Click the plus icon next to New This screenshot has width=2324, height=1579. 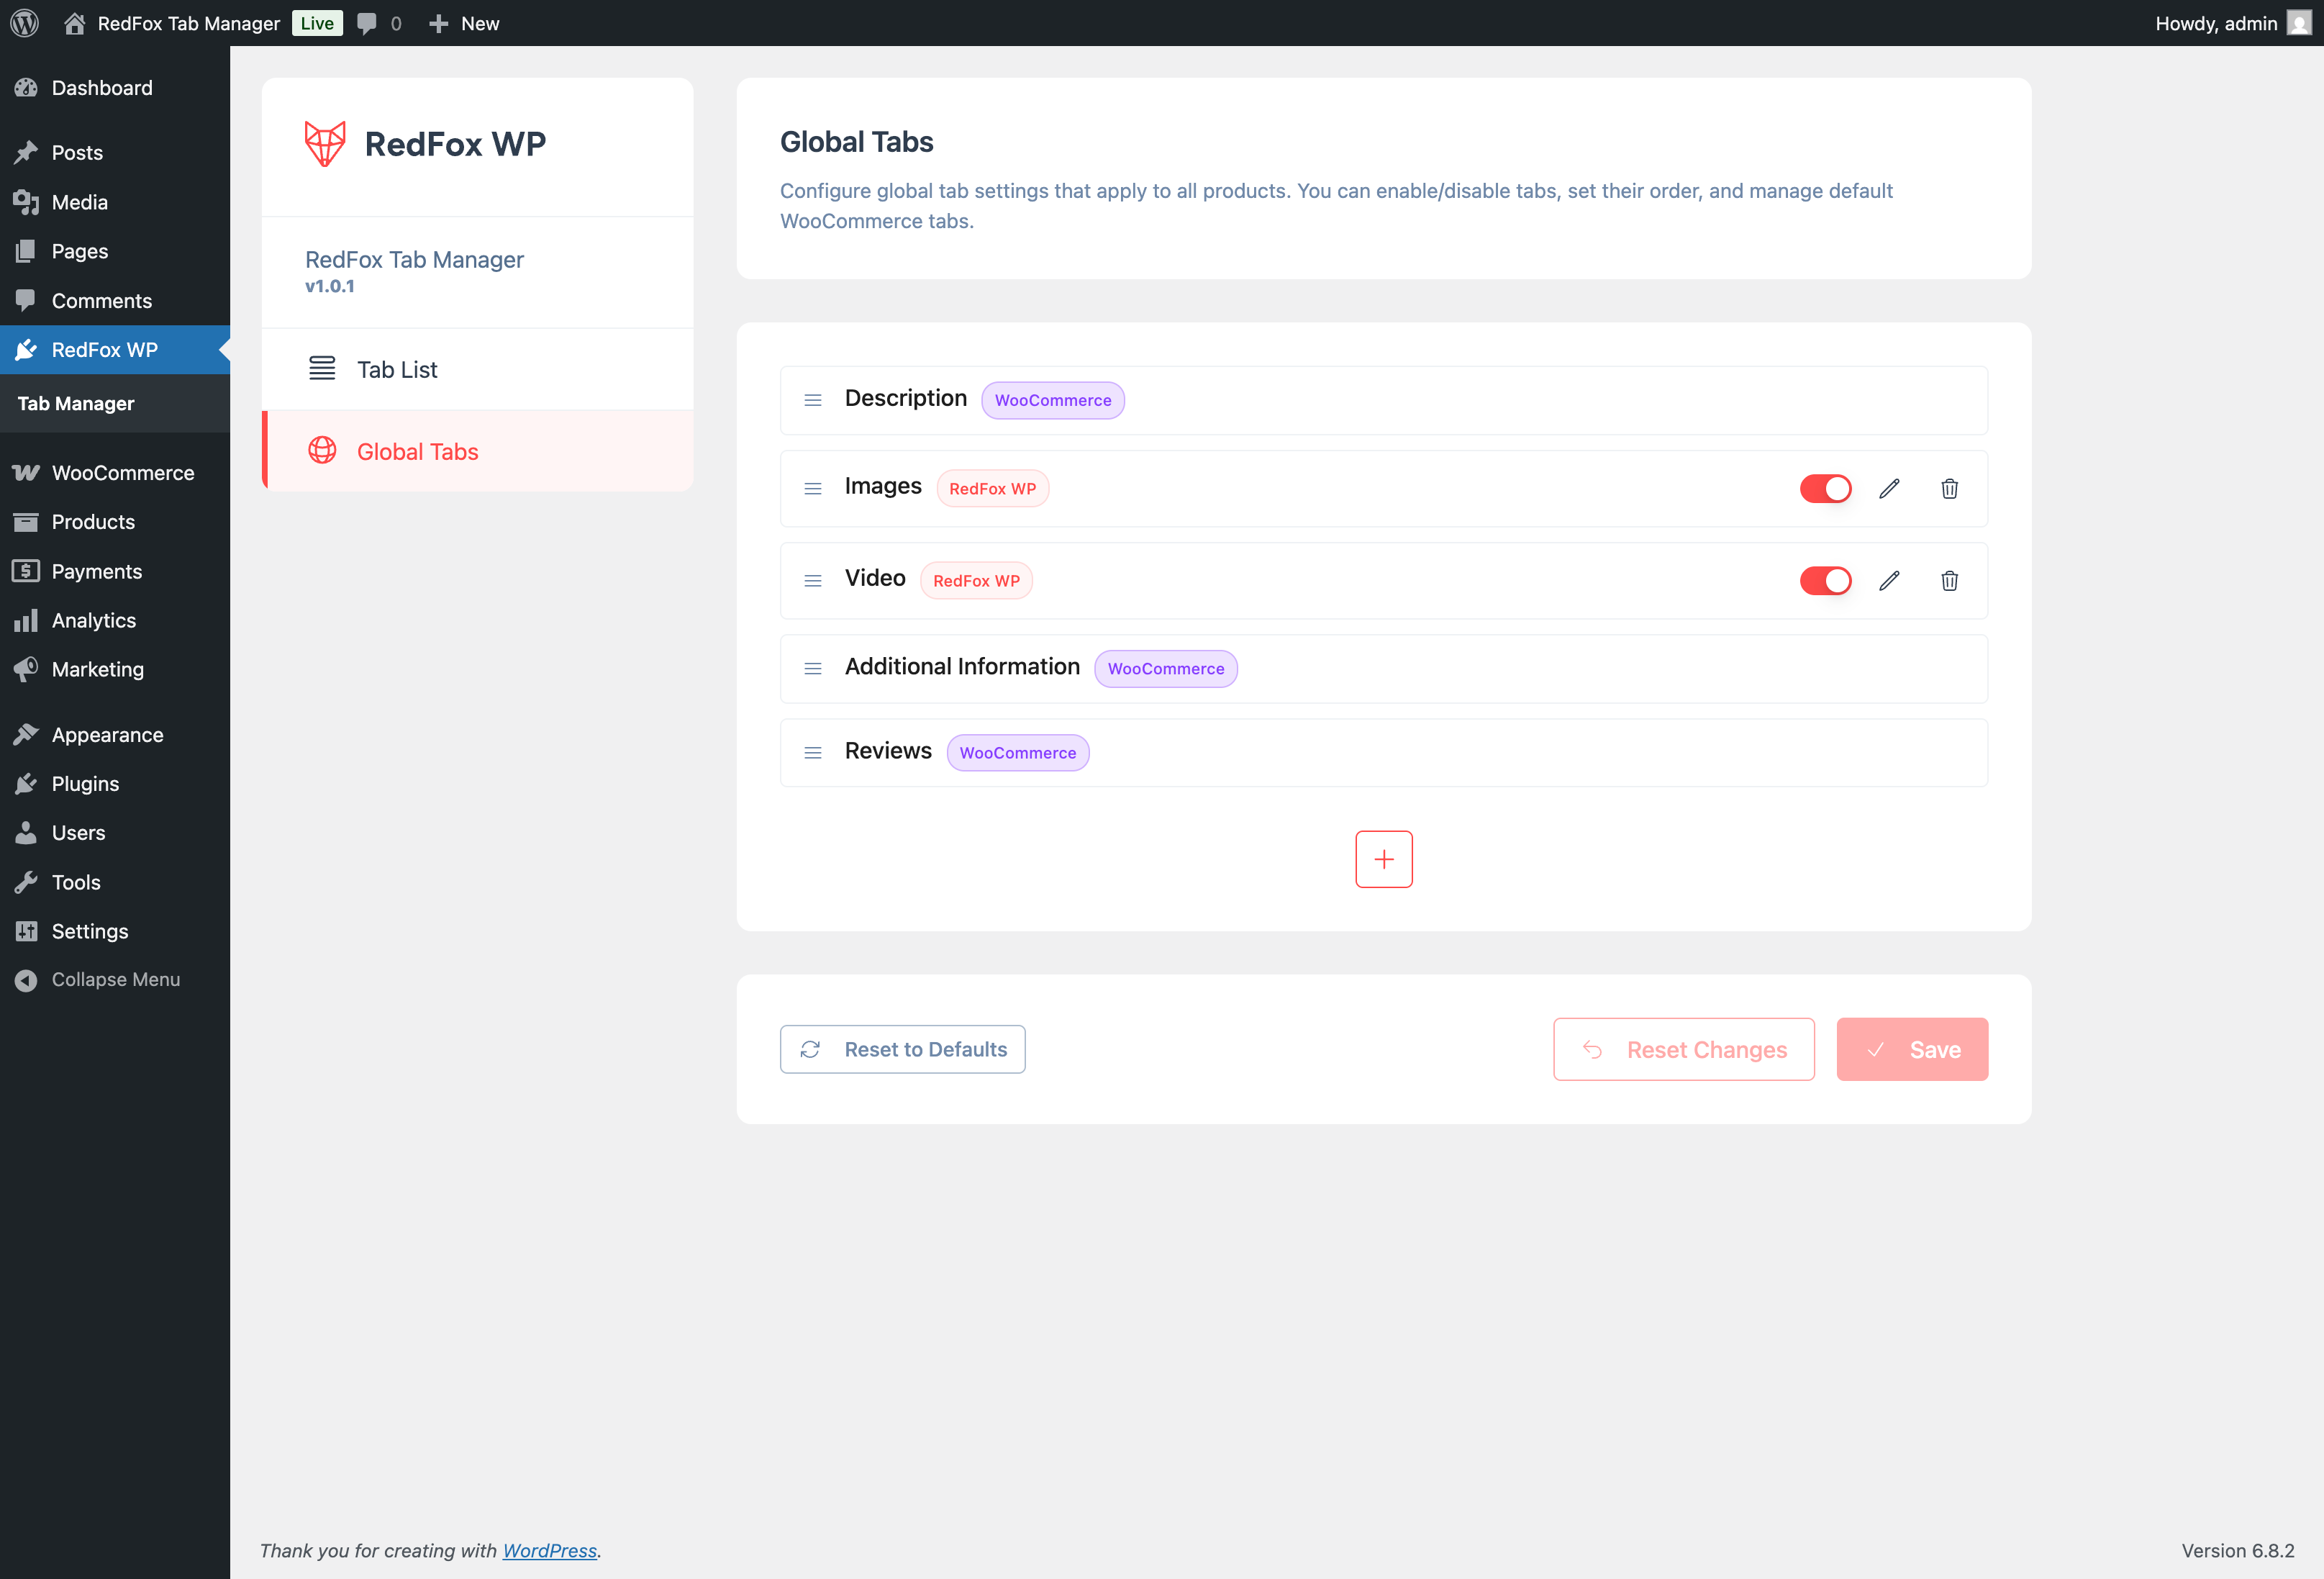click(438, 23)
